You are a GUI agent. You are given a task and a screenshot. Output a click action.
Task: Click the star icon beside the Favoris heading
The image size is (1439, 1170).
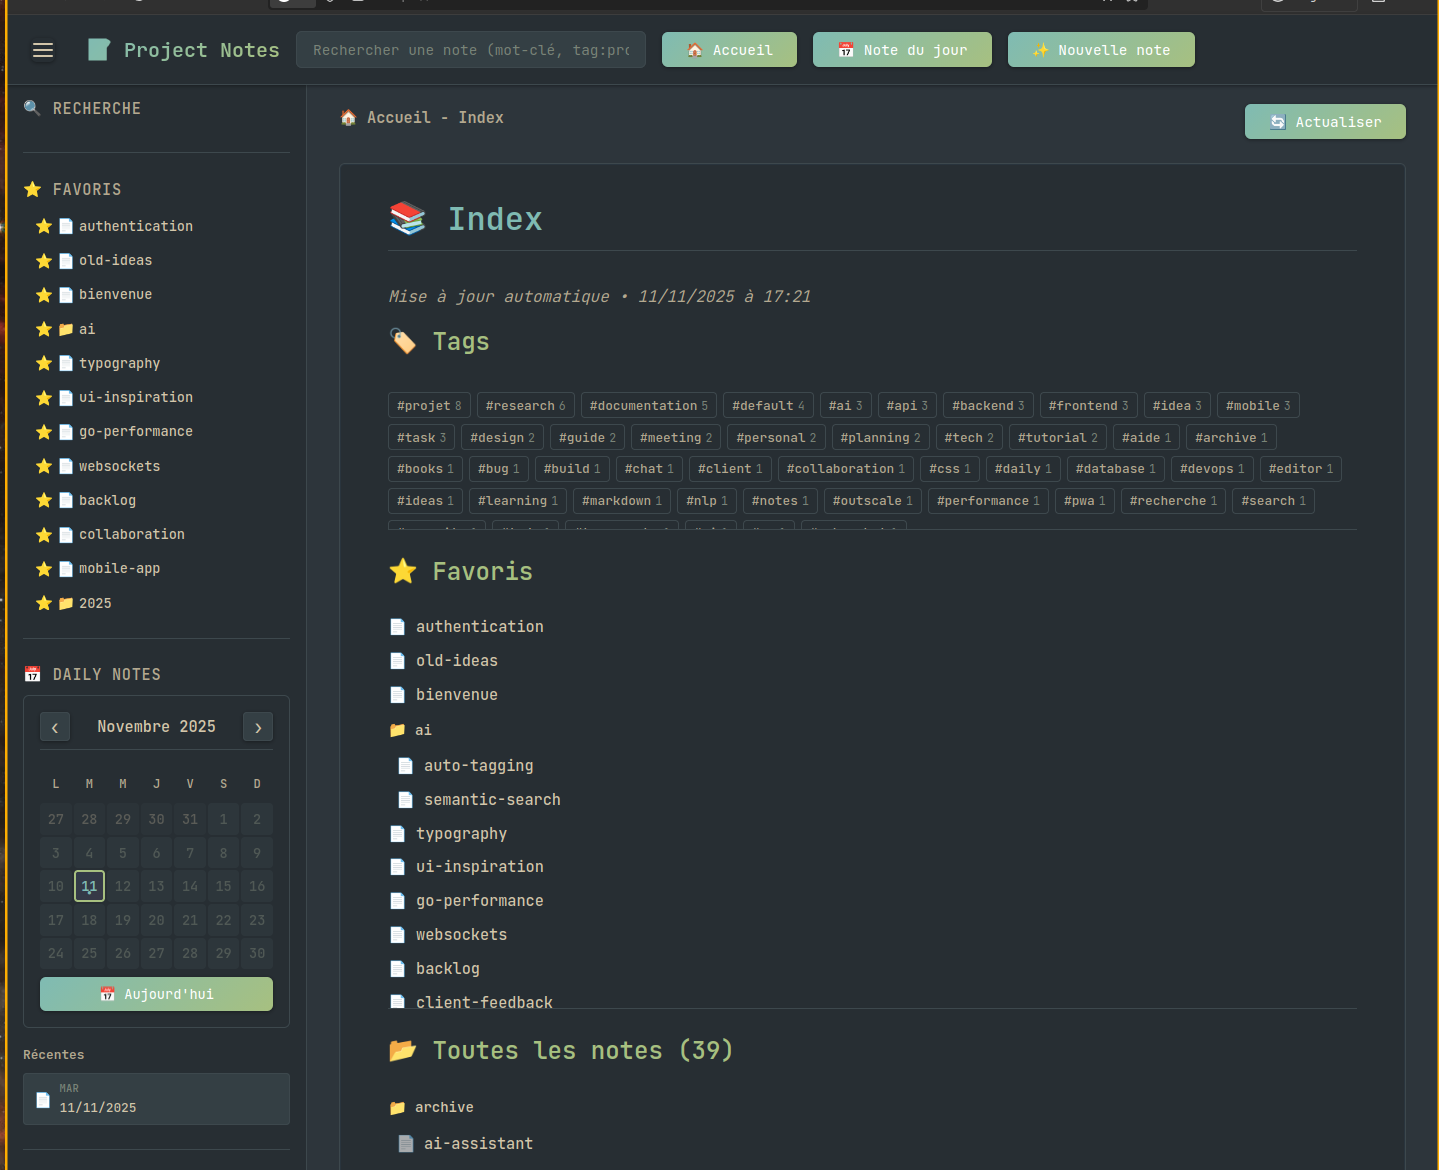(x=403, y=571)
